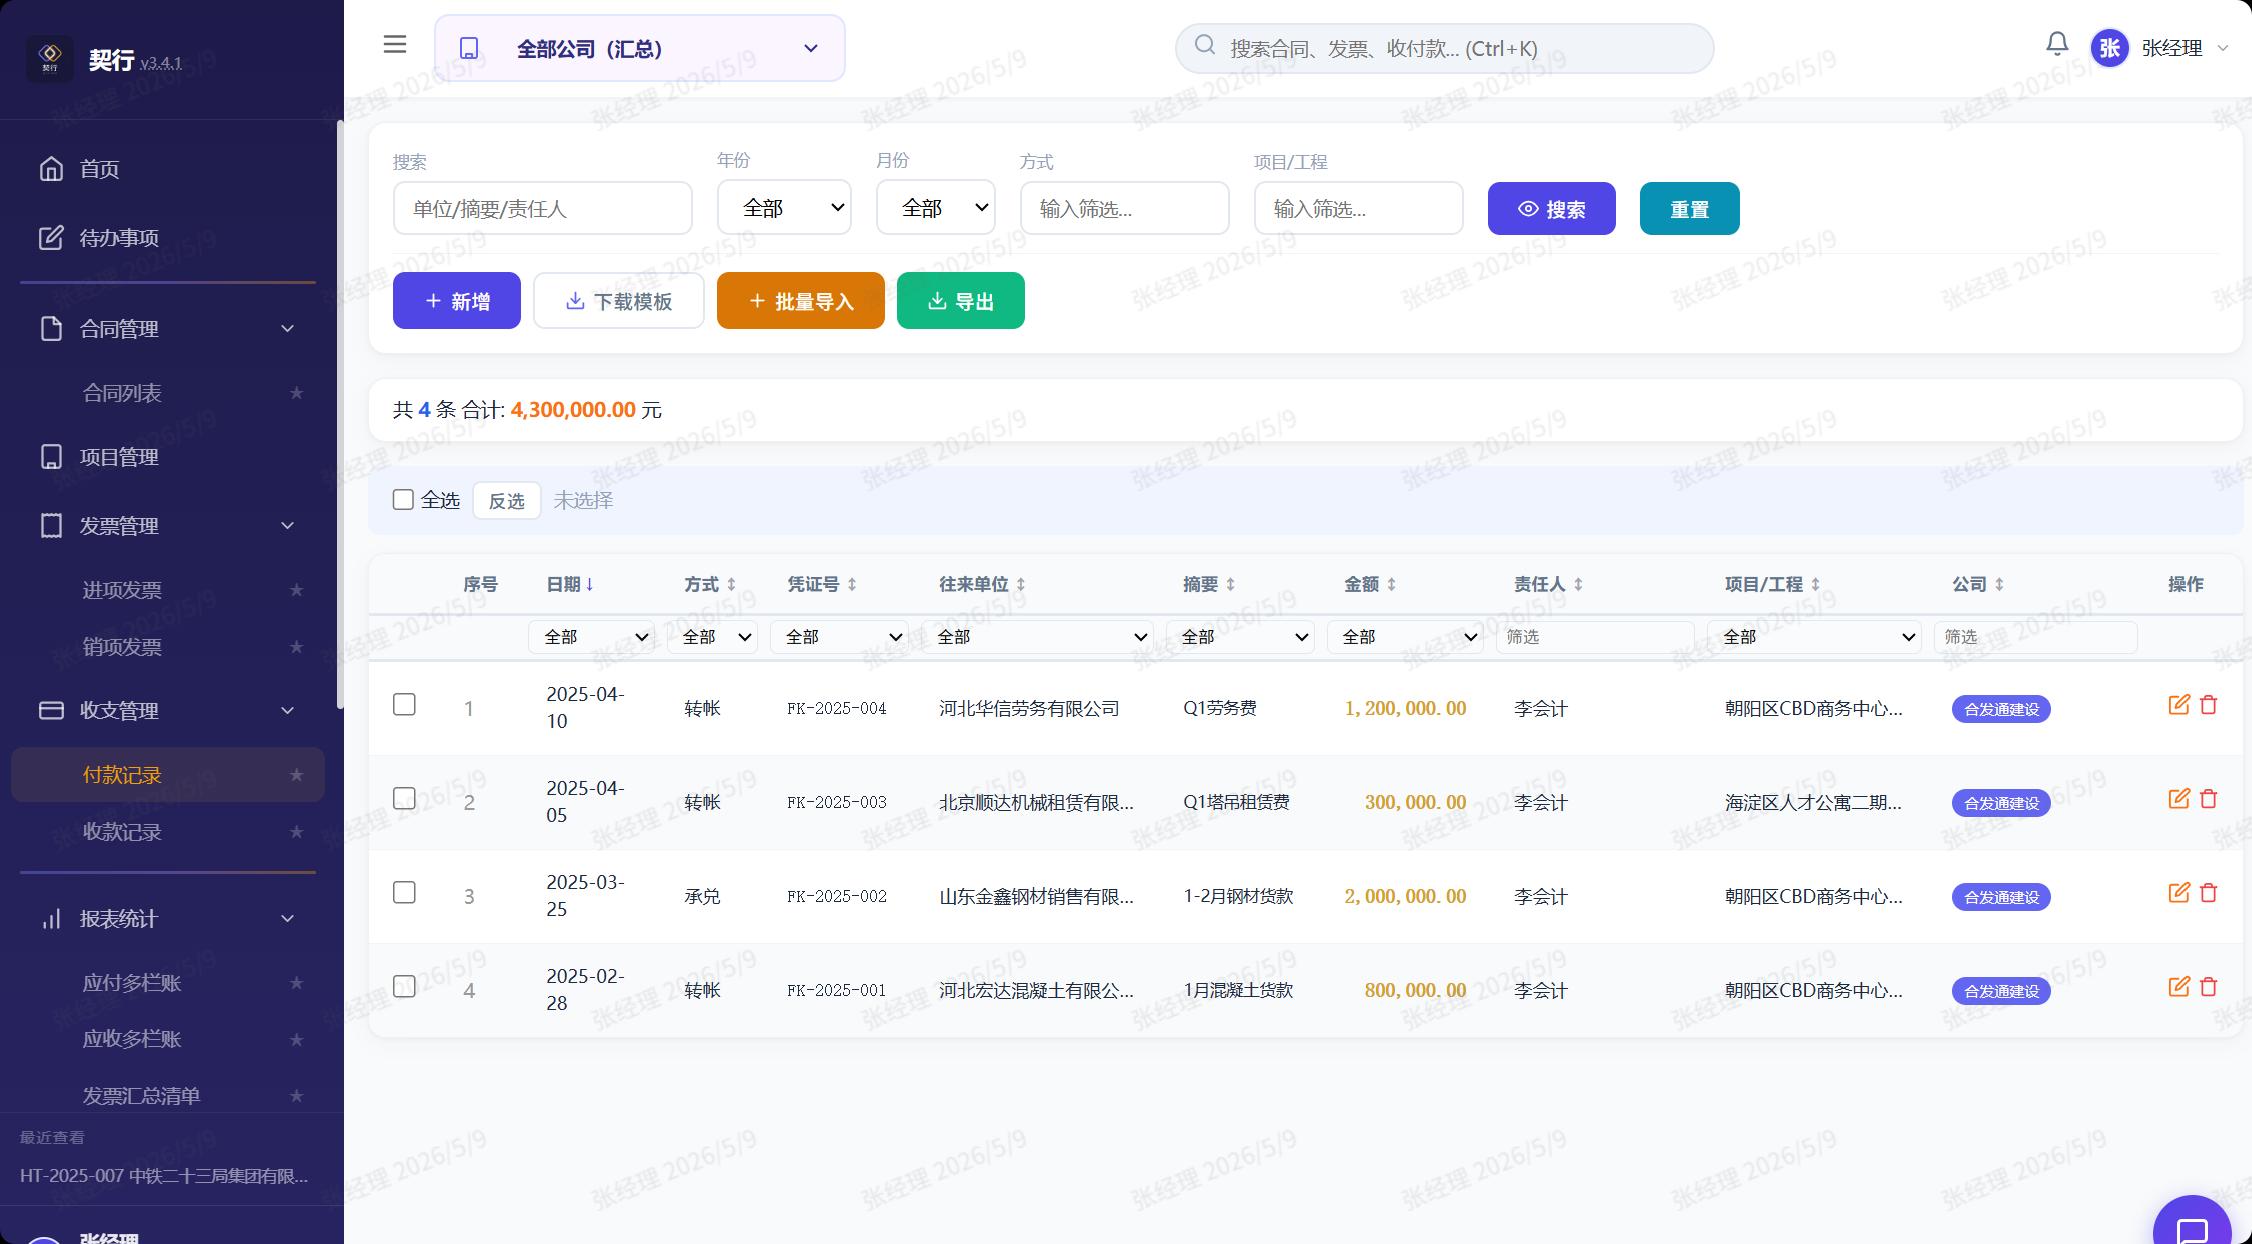Delete the FK-2025-003 payment record
Screen dimensions: 2252x1244
tap(2208, 799)
